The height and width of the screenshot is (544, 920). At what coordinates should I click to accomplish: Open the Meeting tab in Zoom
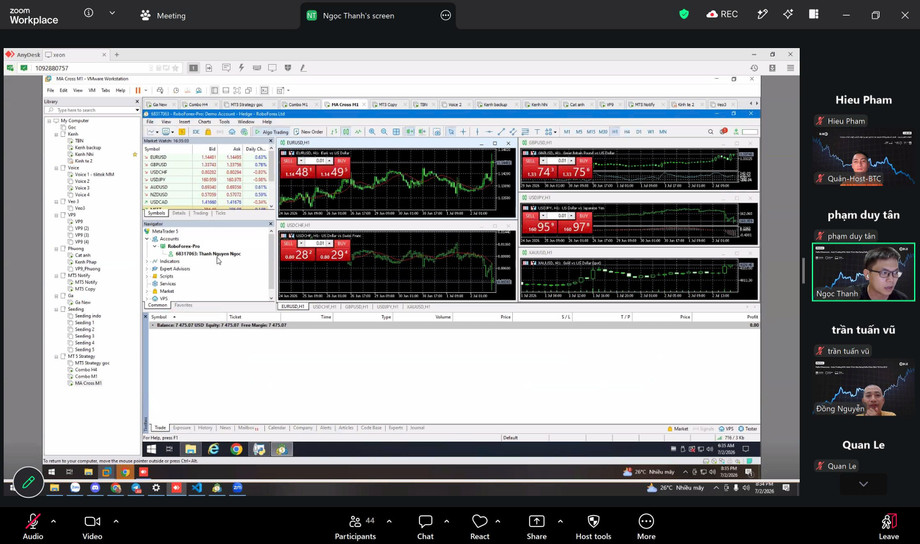point(163,16)
